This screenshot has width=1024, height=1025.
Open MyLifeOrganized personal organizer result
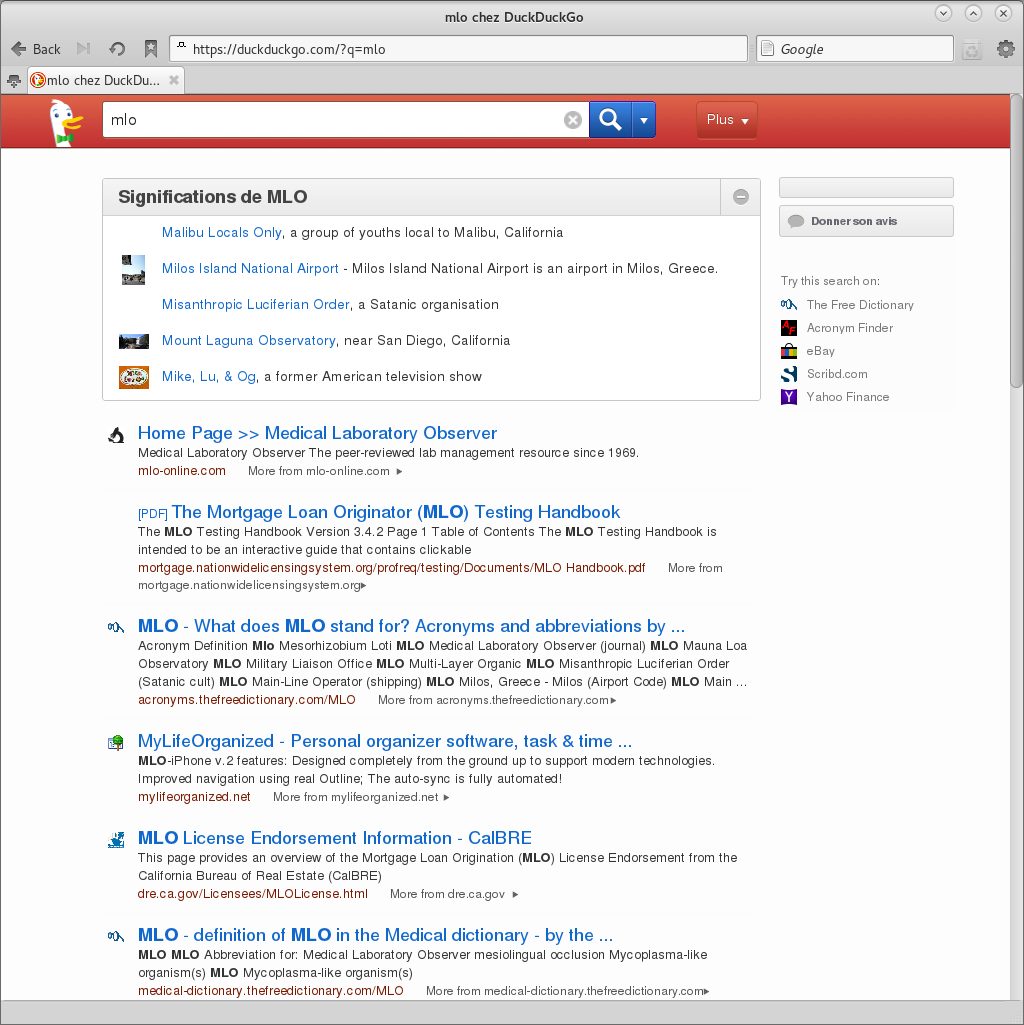pos(384,741)
